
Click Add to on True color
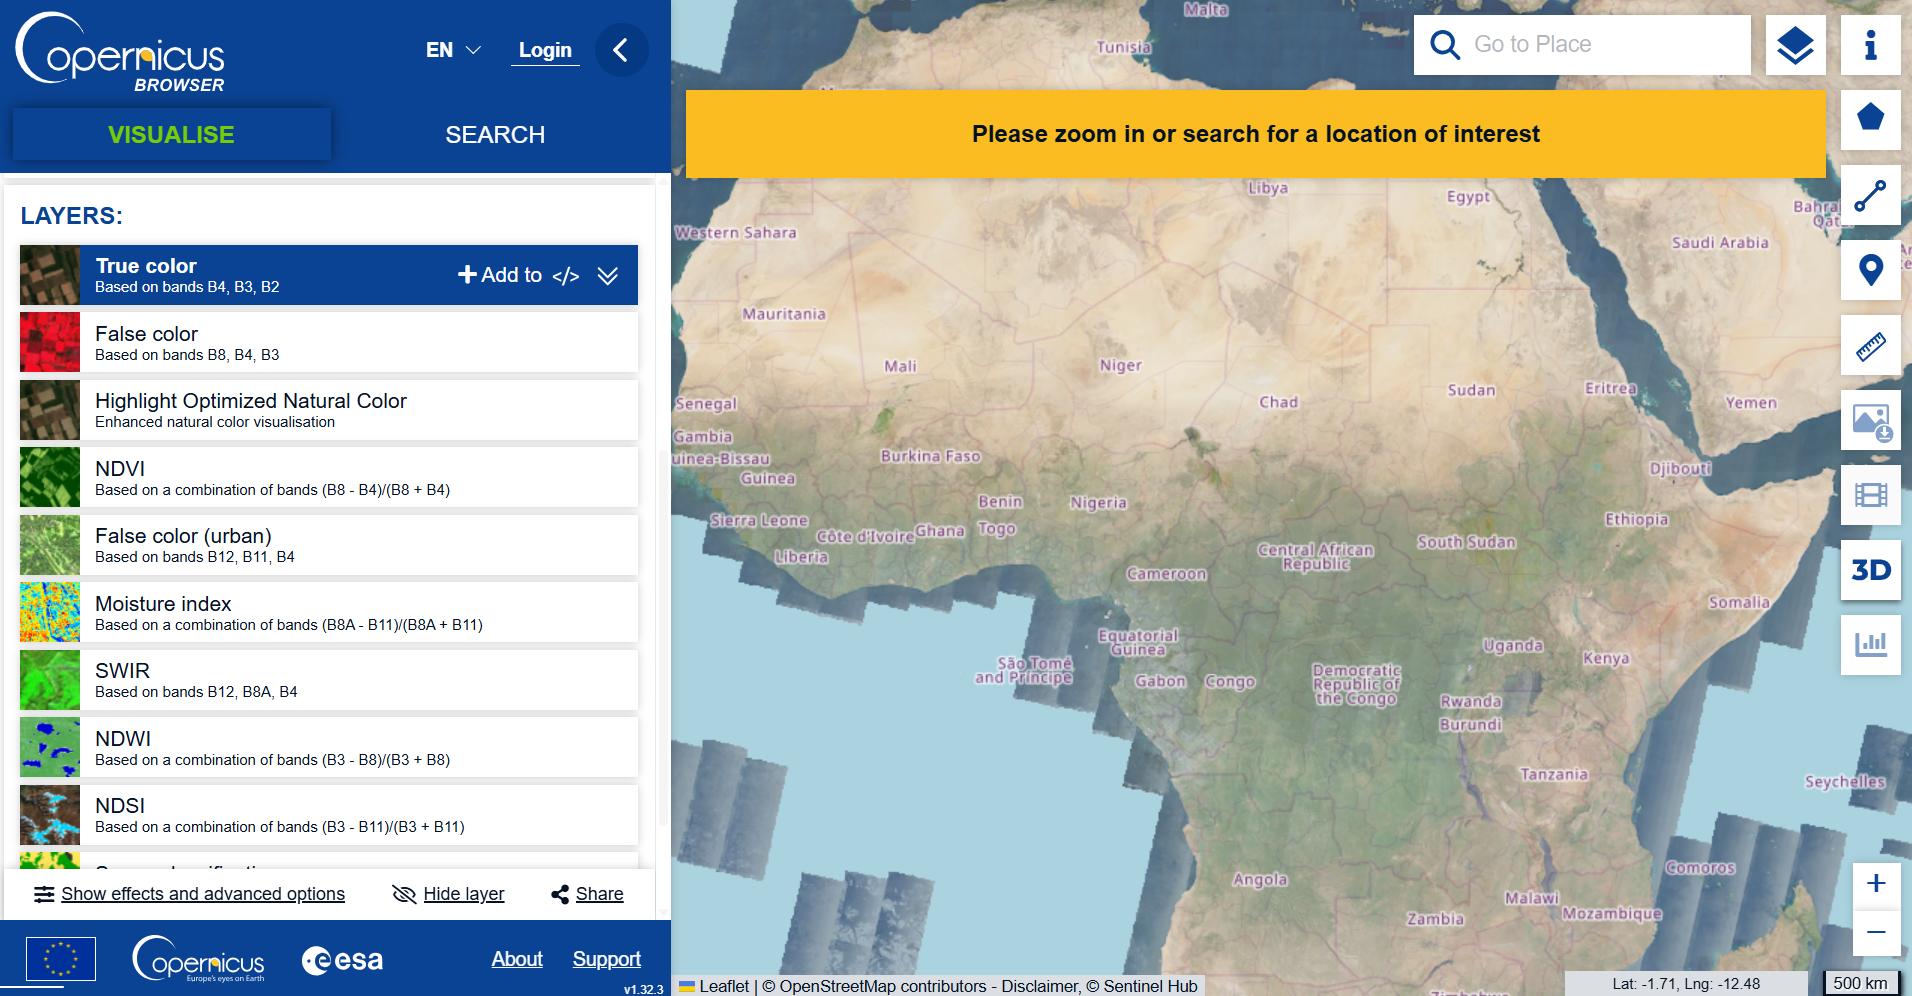[500, 275]
